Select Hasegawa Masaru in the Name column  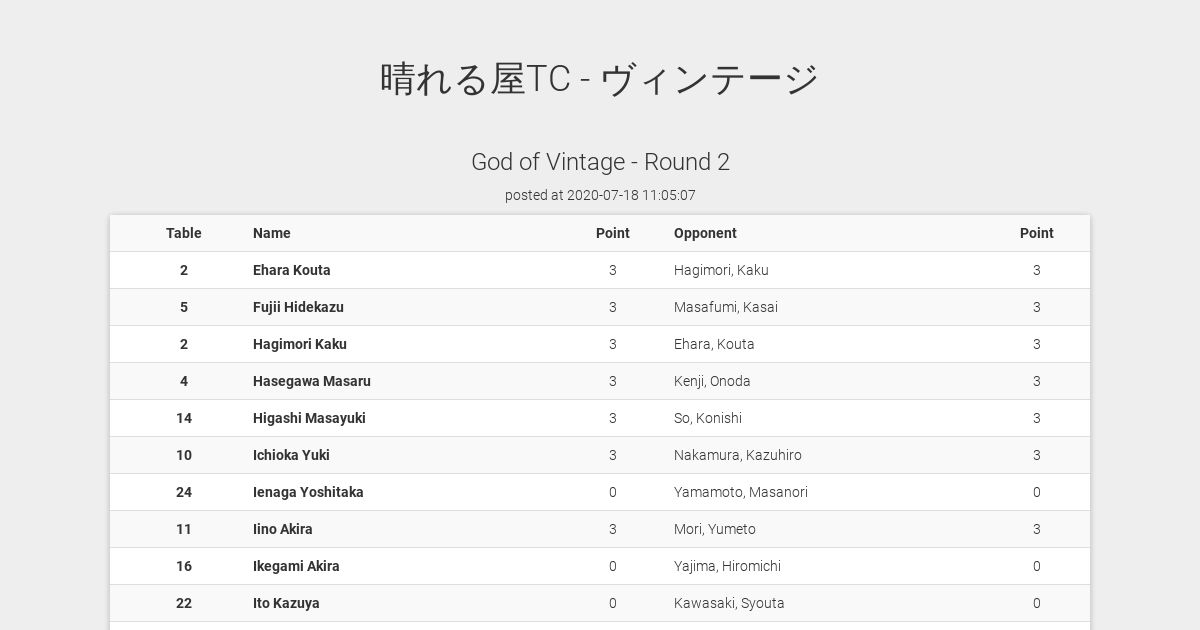[x=312, y=381]
